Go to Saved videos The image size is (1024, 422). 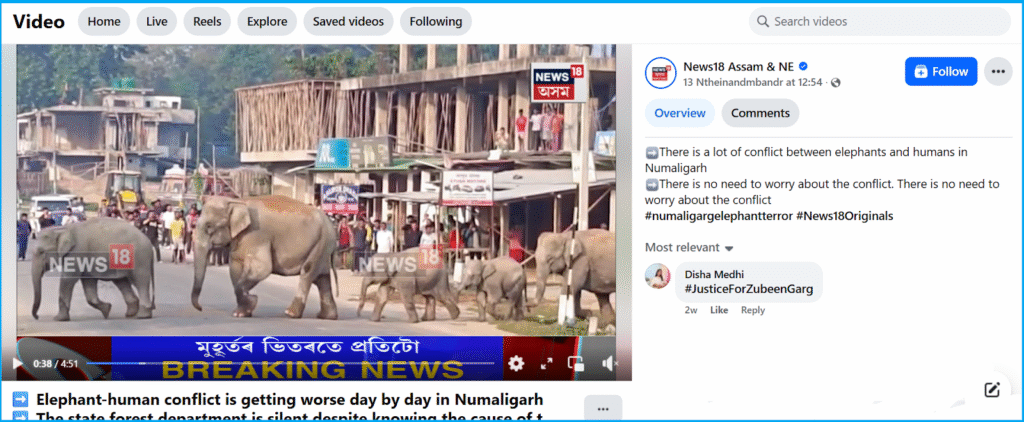point(348,21)
